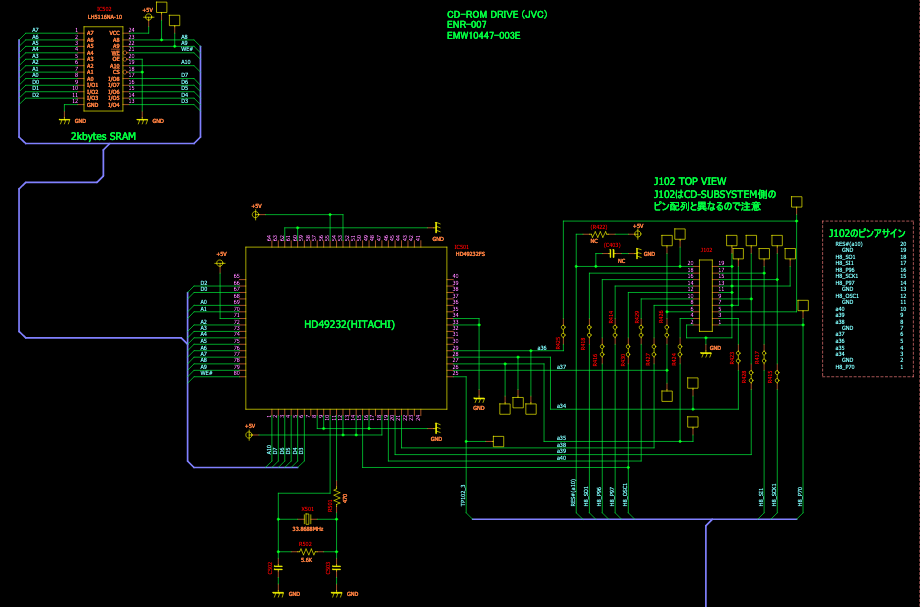The image size is (920, 607).
Task: Click the J102 pin assignment table heading
Action: 866,232
